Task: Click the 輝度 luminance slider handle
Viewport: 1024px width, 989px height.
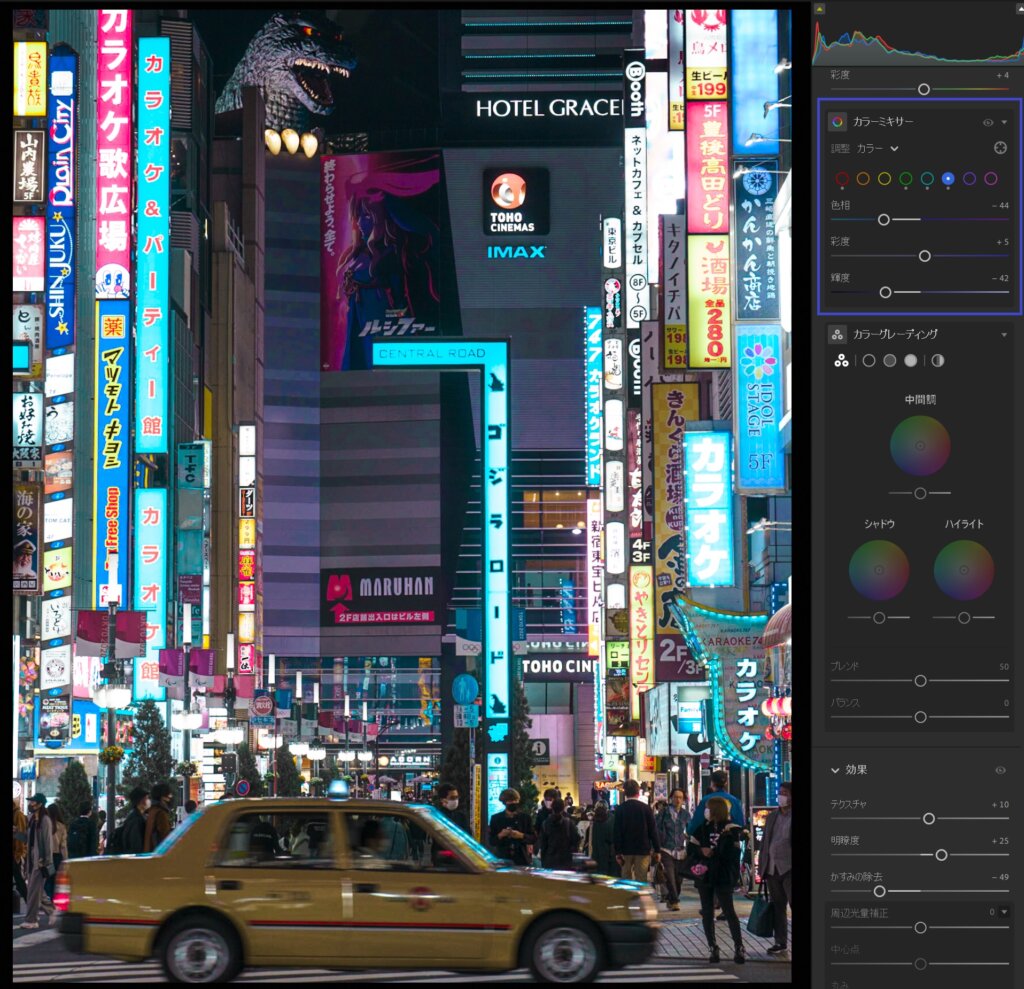Action: 886,293
